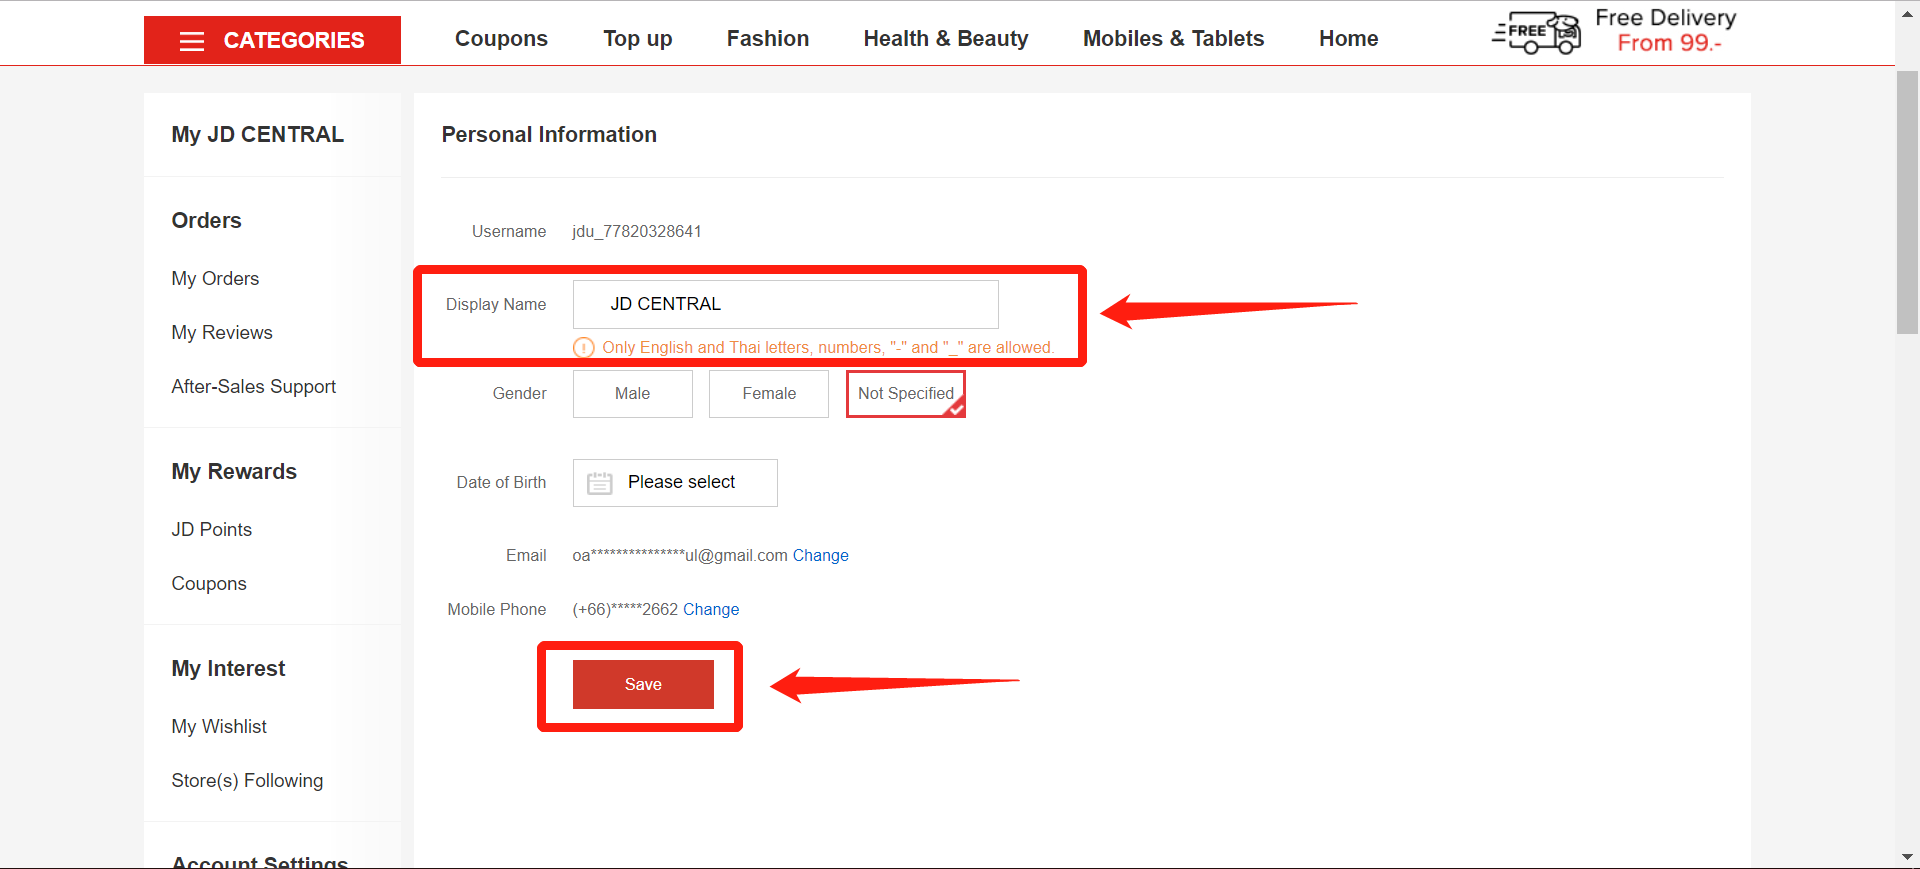
Task: Open Health & Beauty navigation item
Action: (946, 39)
